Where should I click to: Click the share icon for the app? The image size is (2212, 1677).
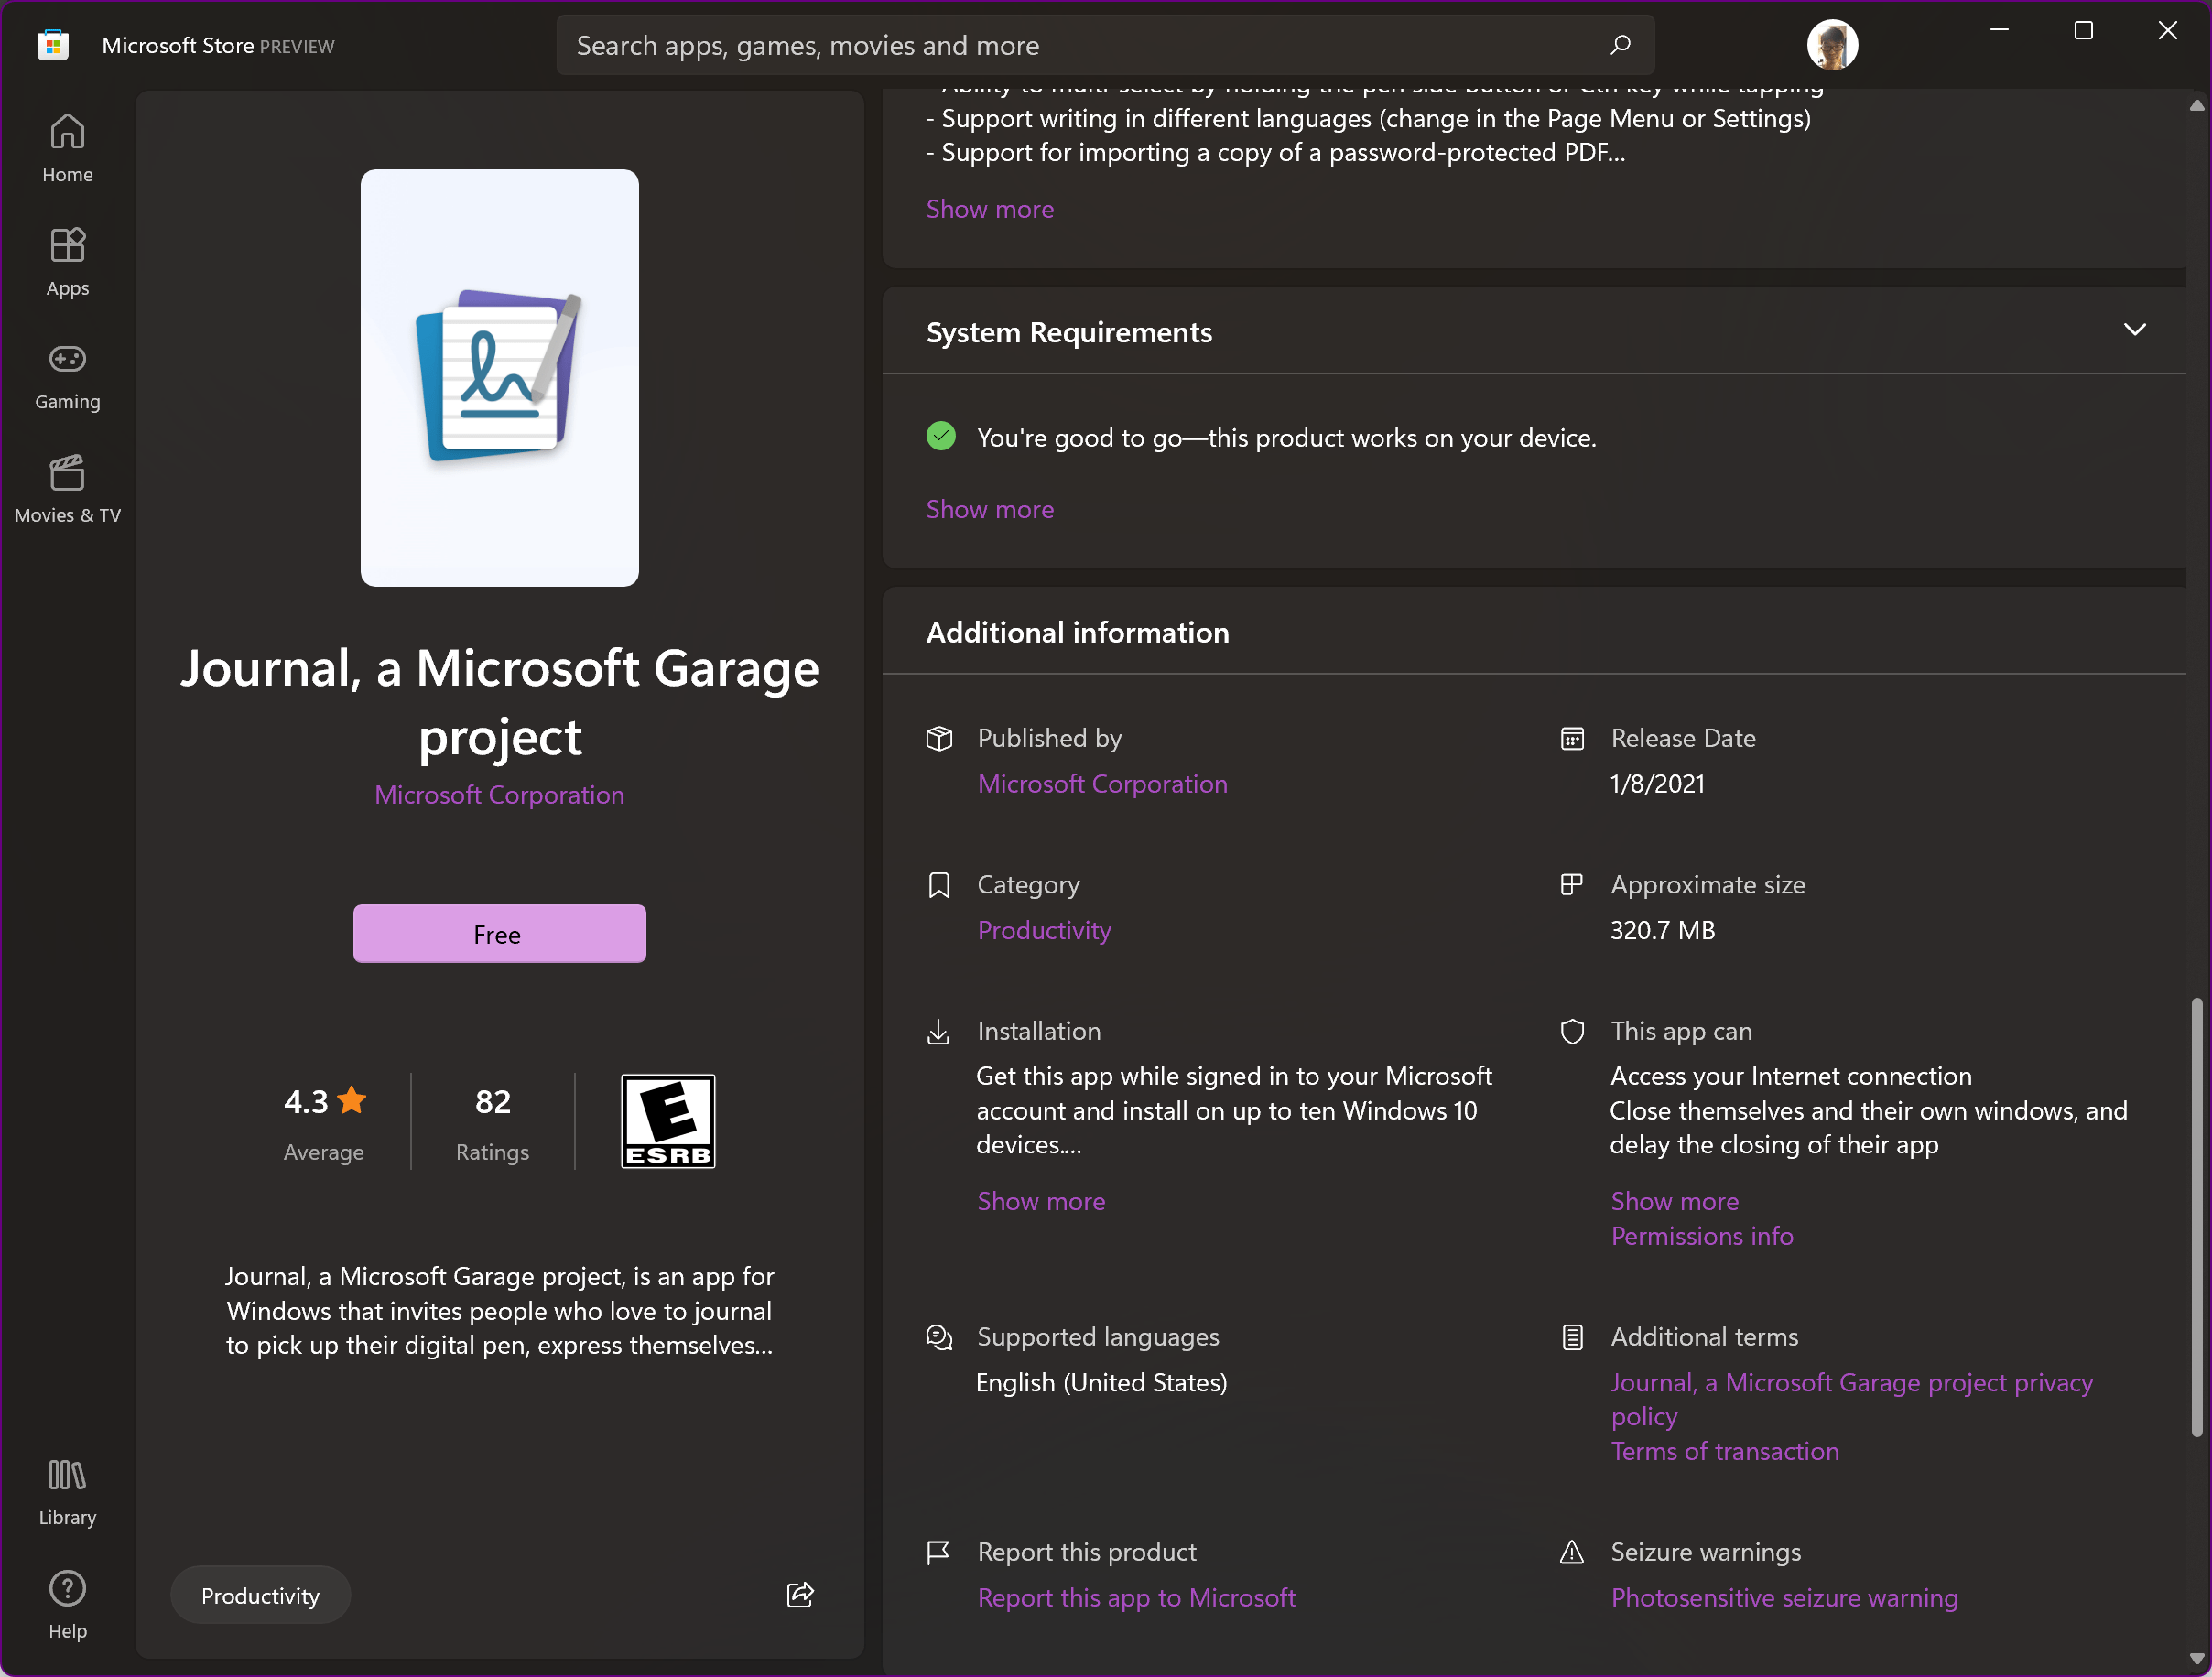click(x=799, y=1595)
